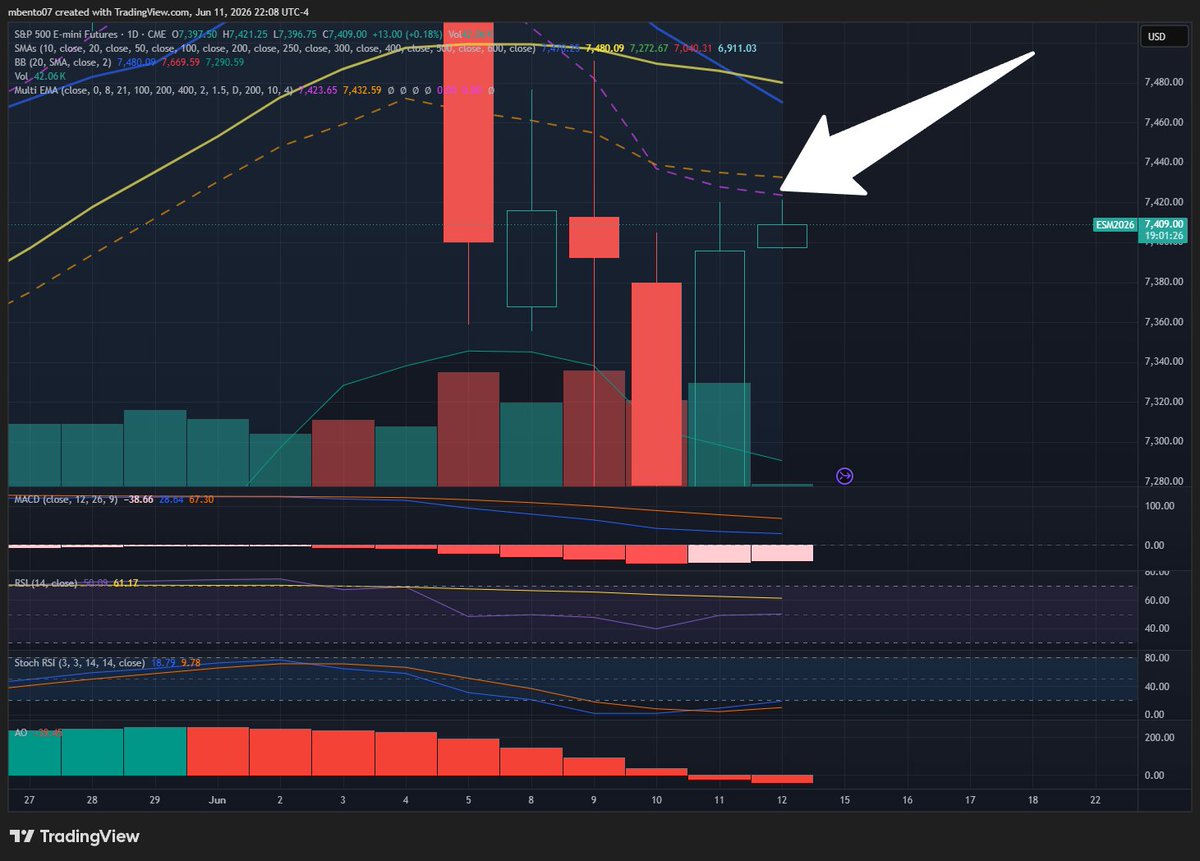The width and height of the screenshot is (1200, 861).
Task: Click the 15 date label on time axis
Action: point(844,800)
